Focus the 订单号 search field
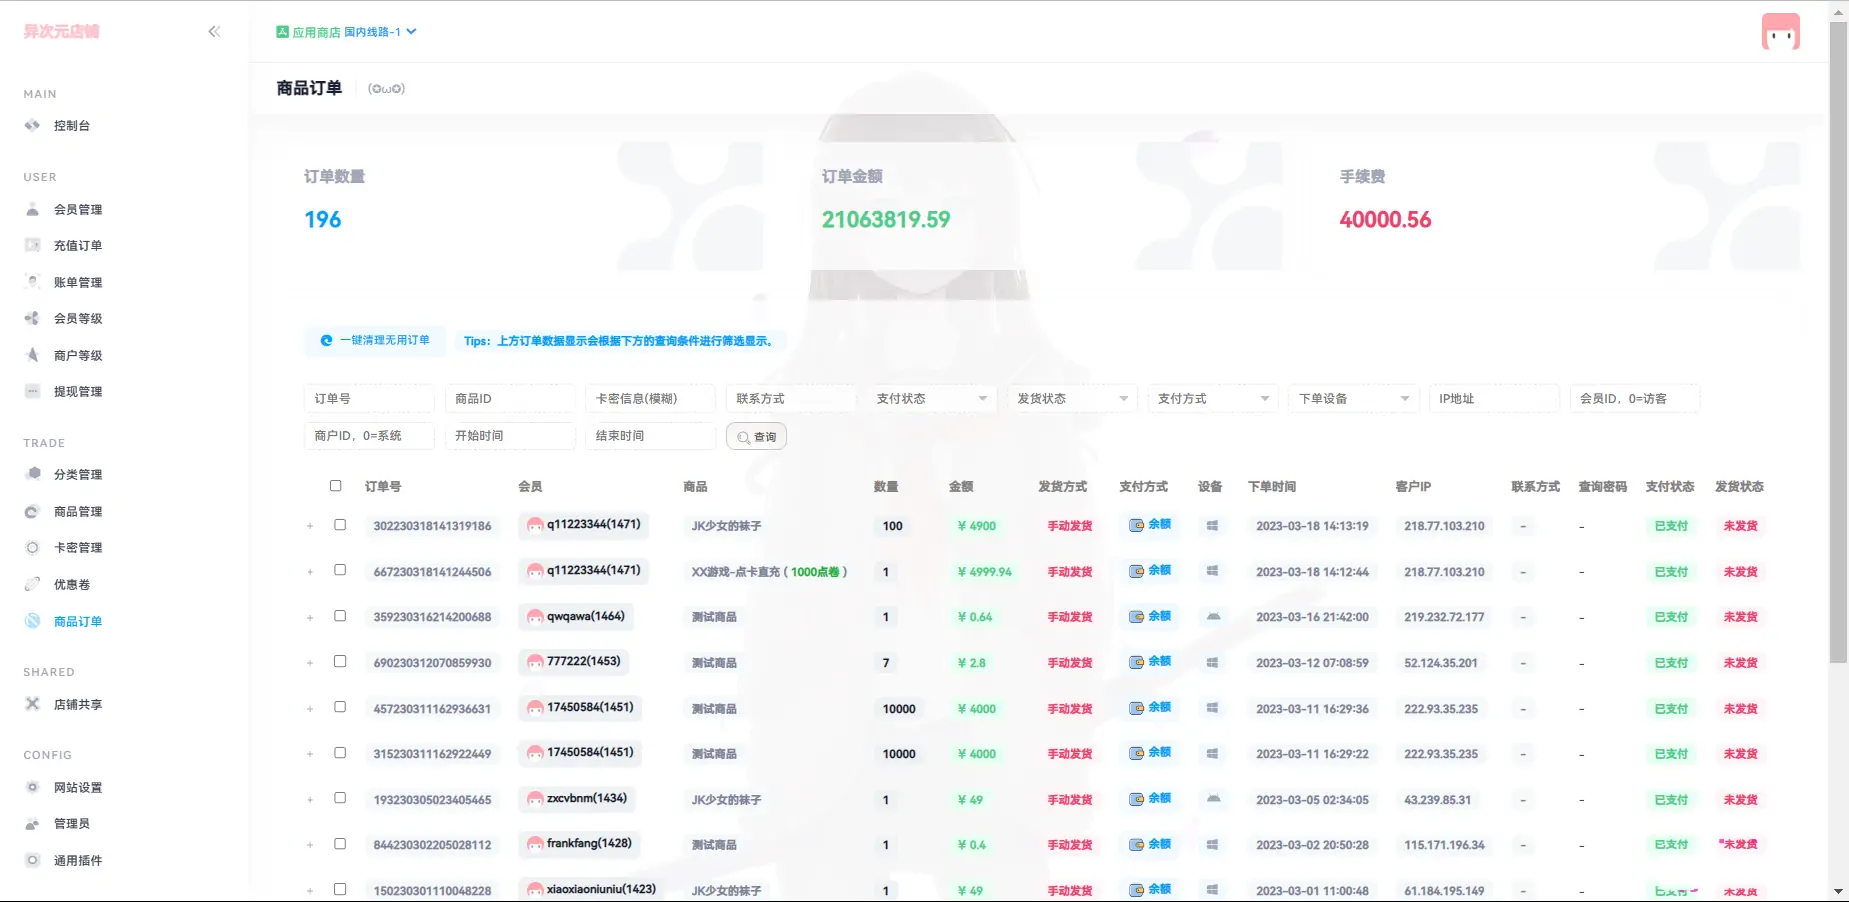The image size is (1849, 902). [x=369, y=399]
